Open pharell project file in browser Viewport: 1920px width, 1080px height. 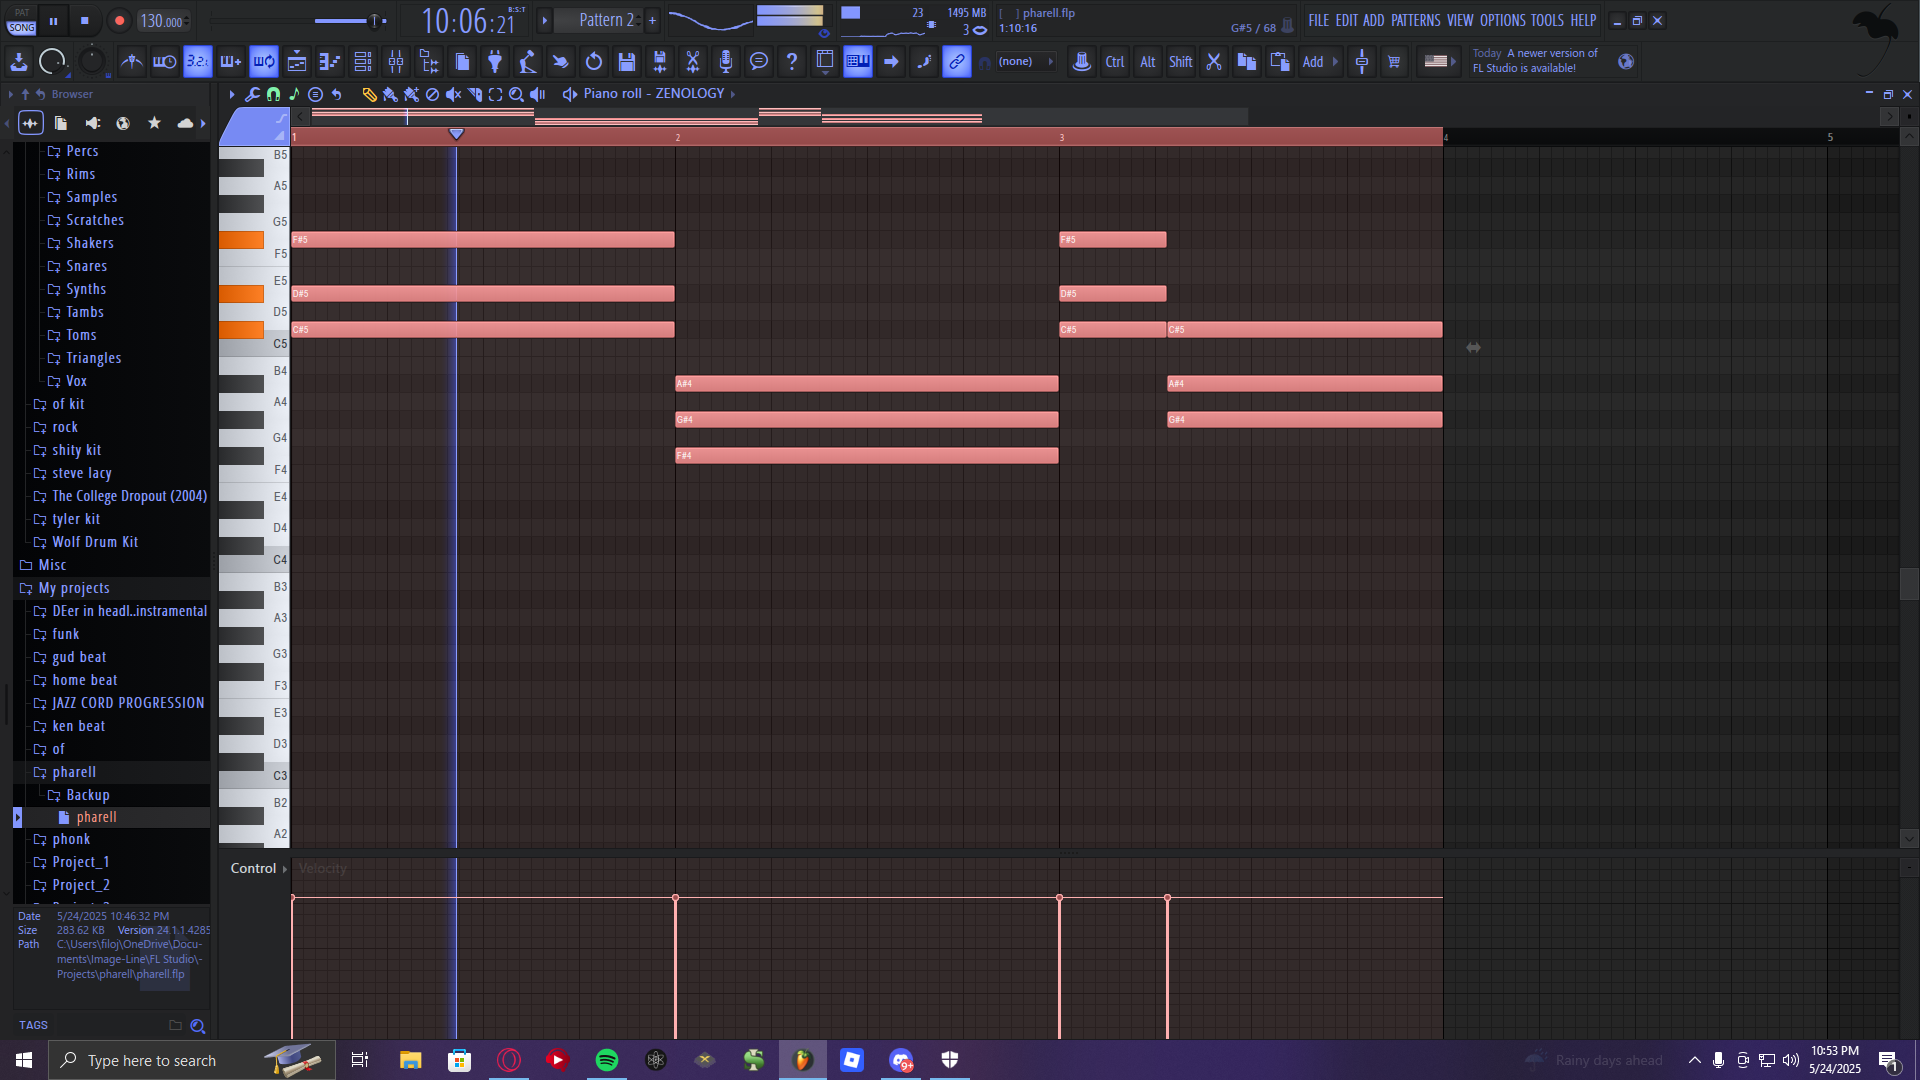tap(96, 818)
